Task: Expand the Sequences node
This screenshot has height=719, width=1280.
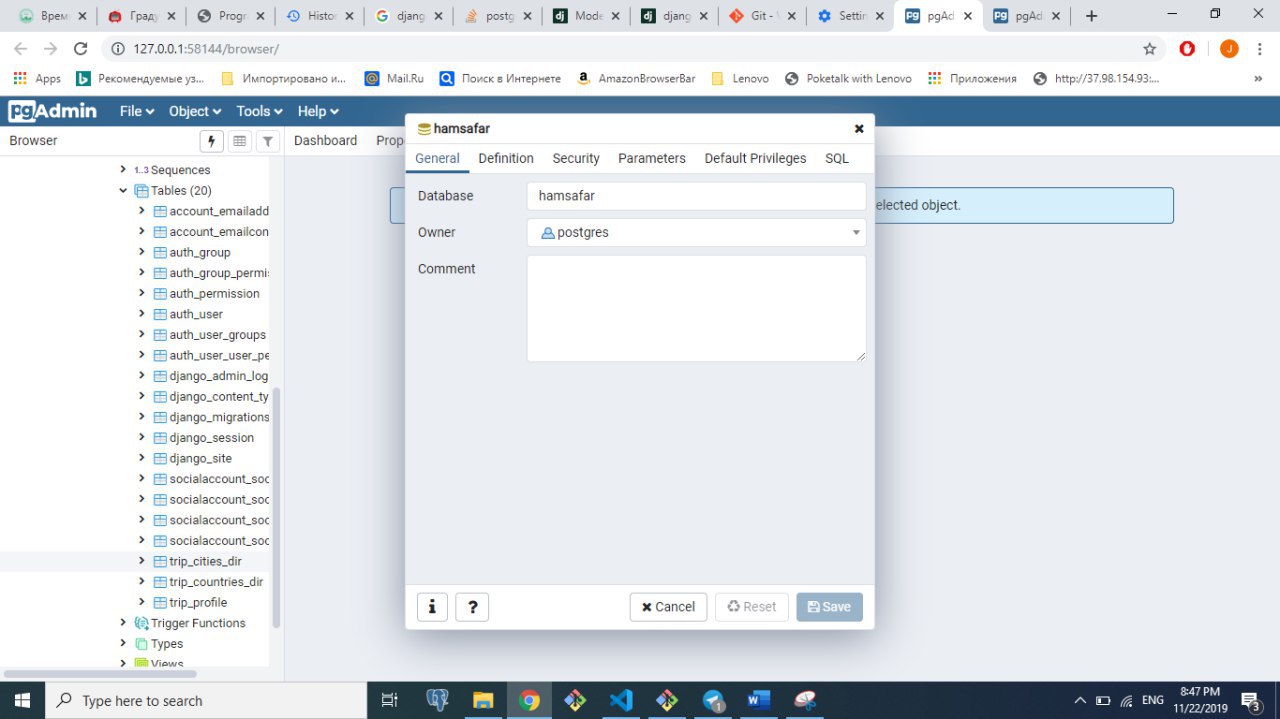Action: [x=123, y=170]
